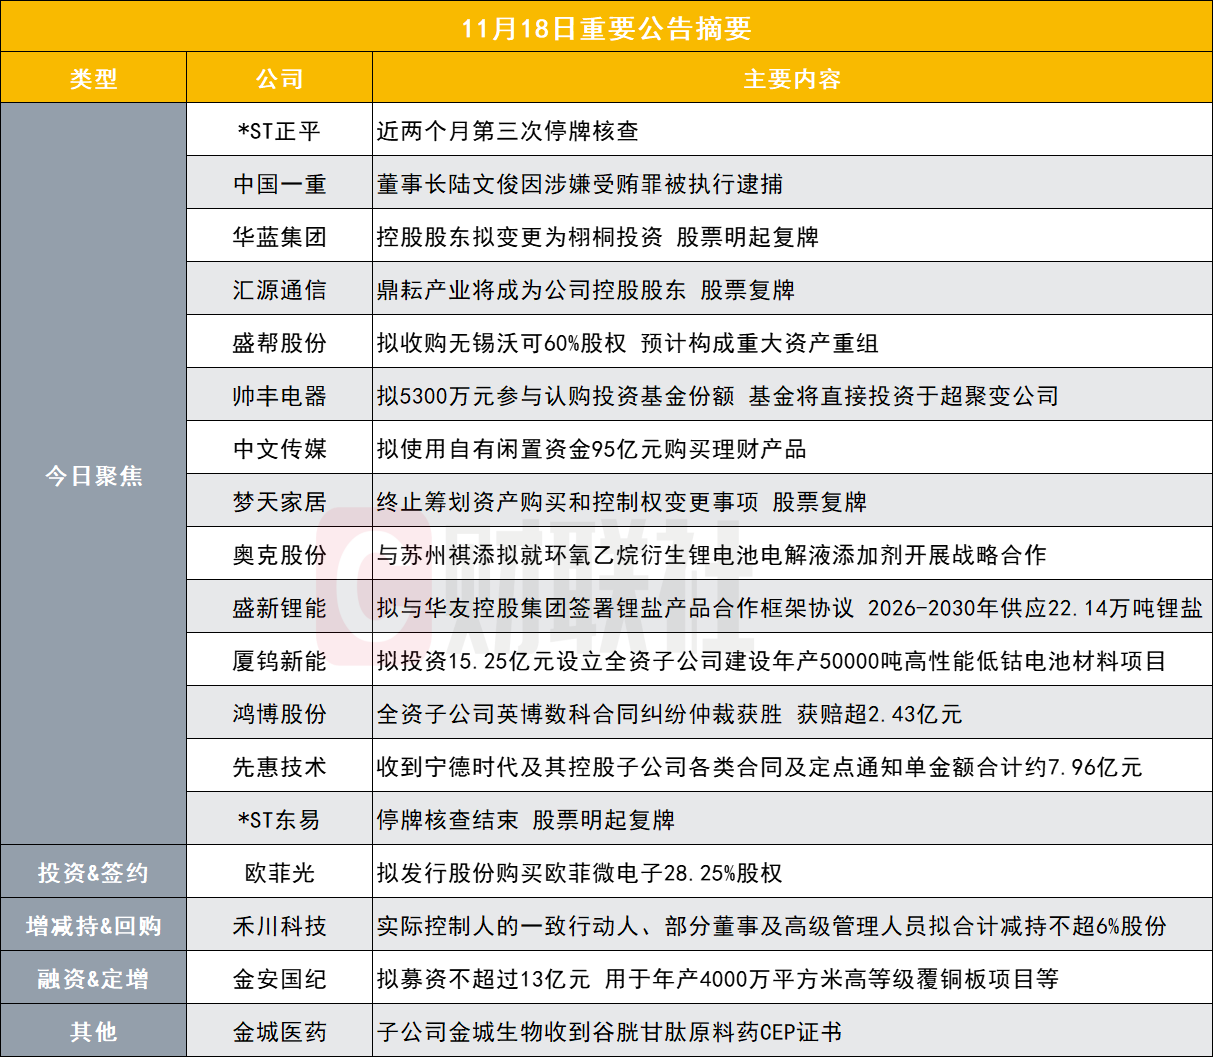Select company cell '禾川科技'
The width and height of the screenshot is (1213, 1057).
click(x=279, y=926)
